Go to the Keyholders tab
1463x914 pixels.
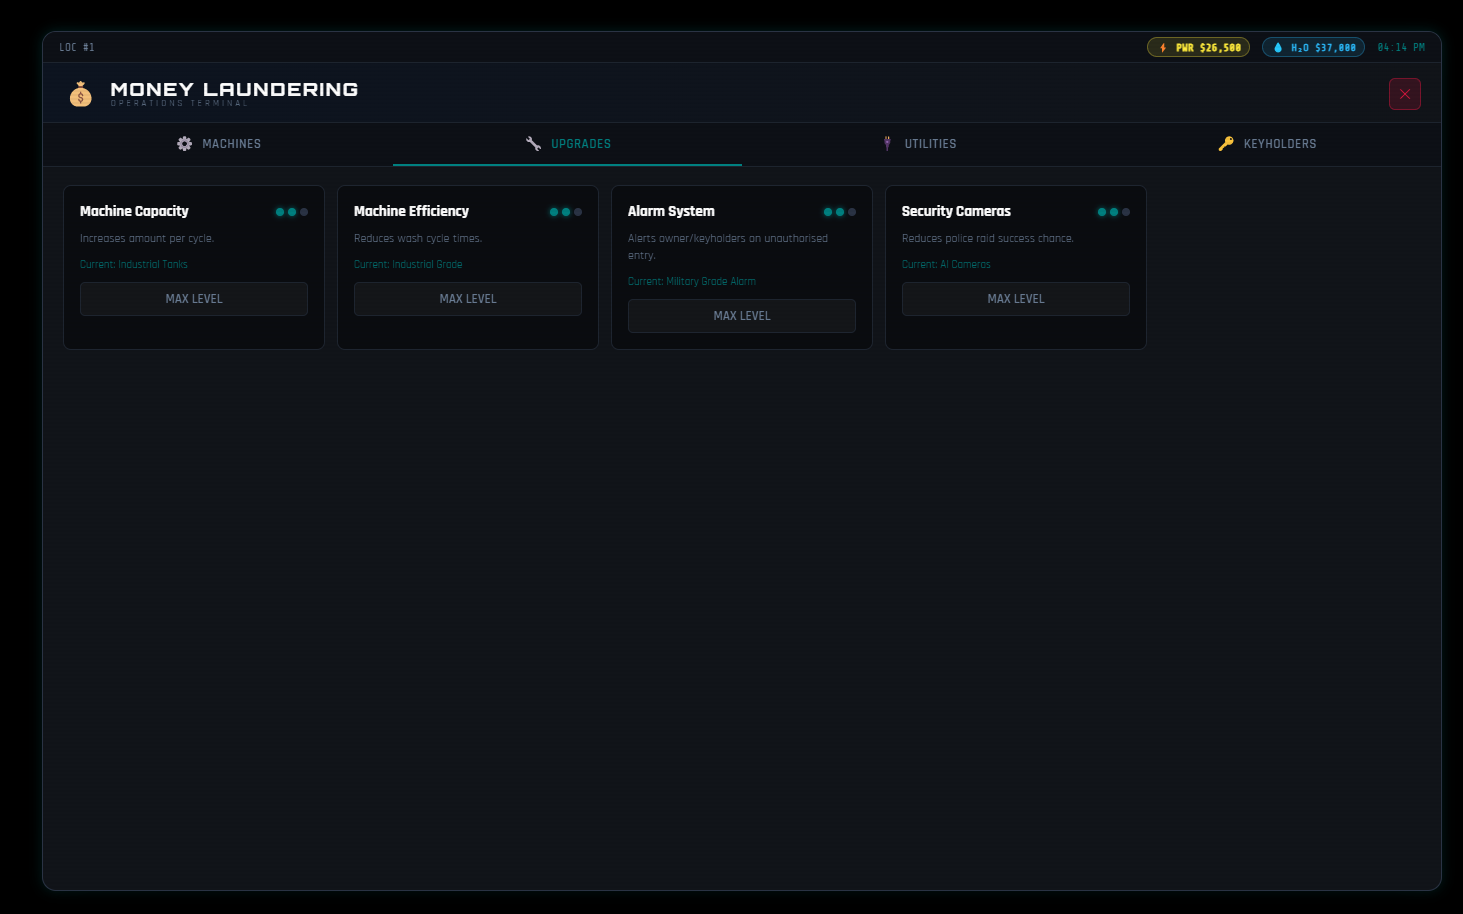1266,144
